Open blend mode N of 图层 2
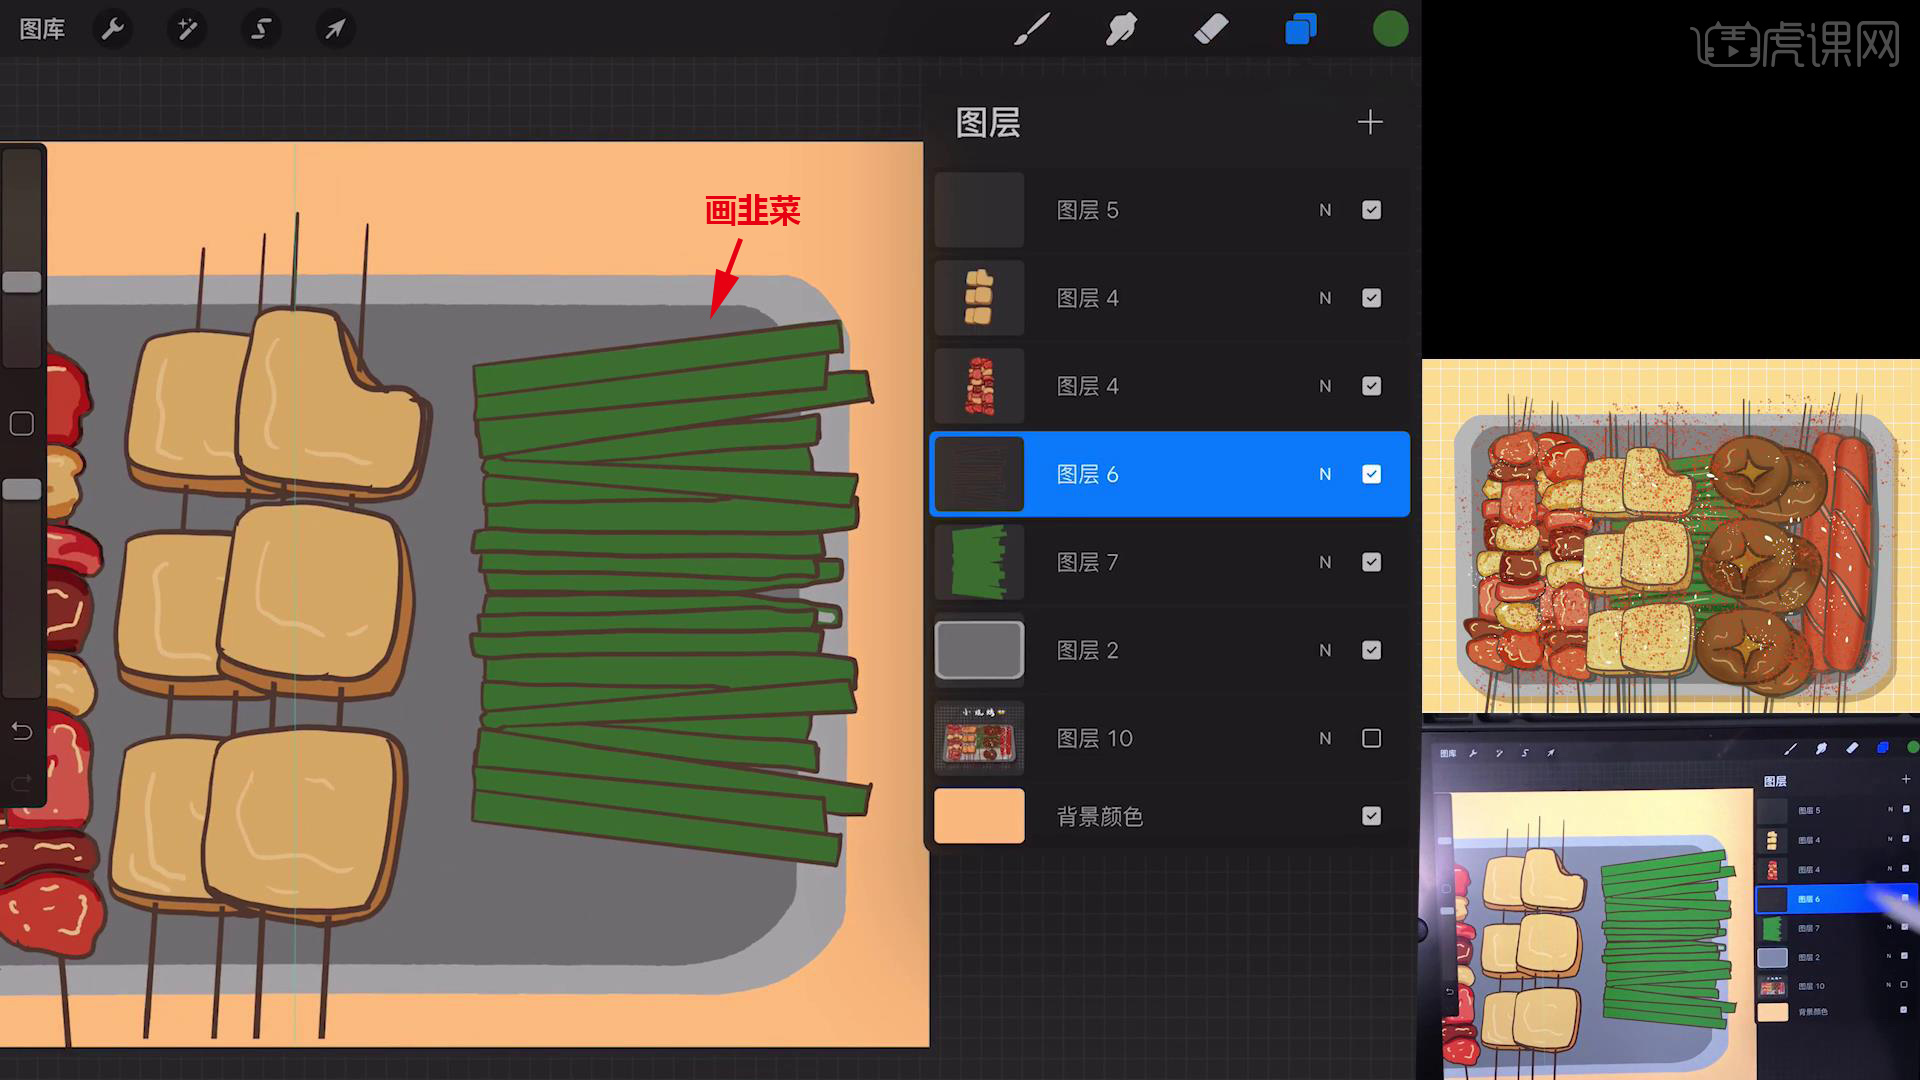The image size is (1920, 1080). coord(1325,650)
